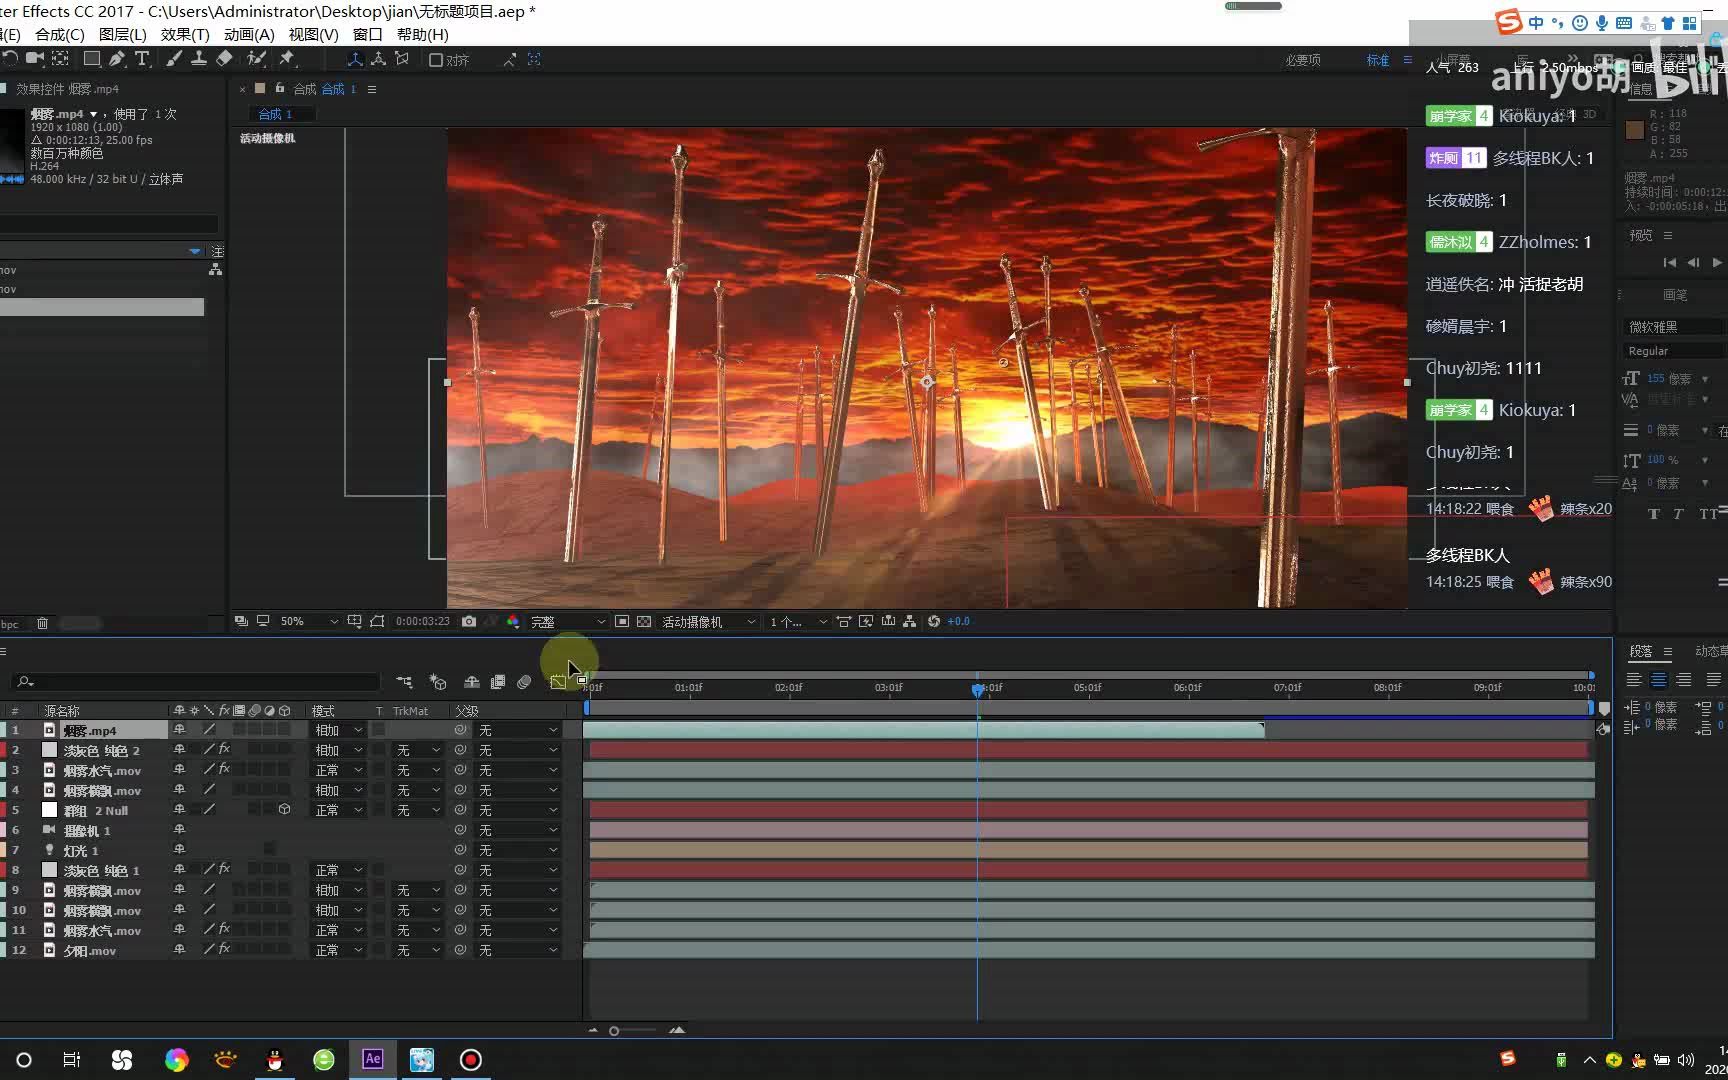Click the 标准 workspace link
This screenshot has width=1728, height=1080.
[1378, 60]
